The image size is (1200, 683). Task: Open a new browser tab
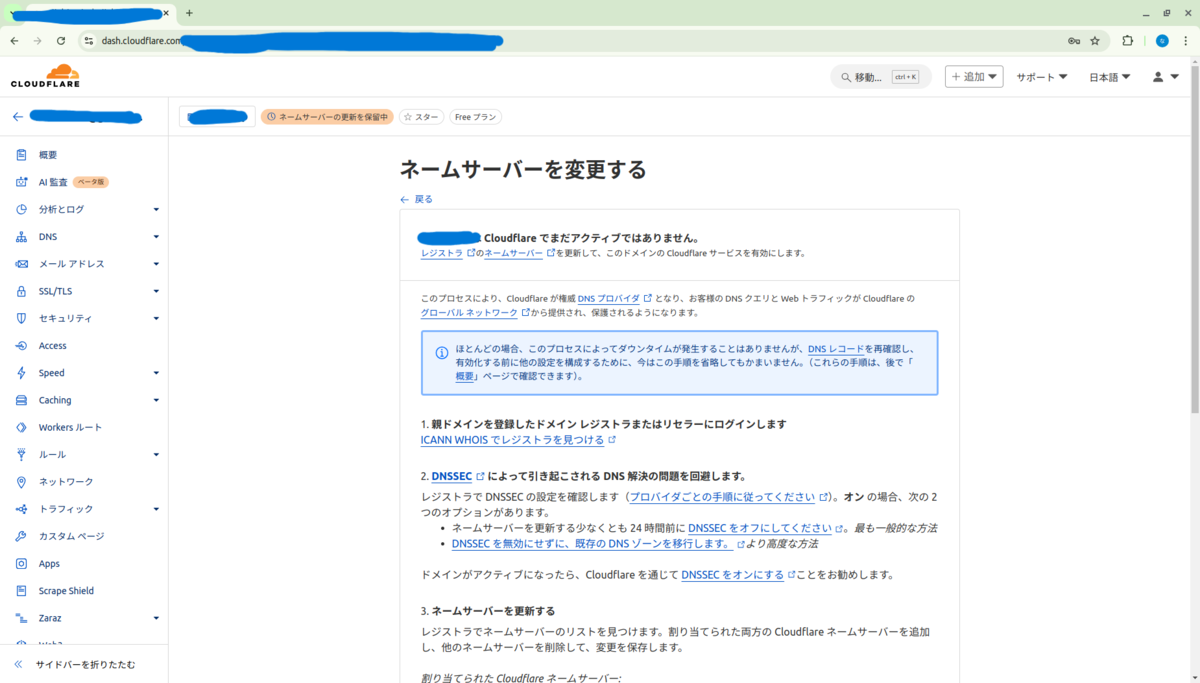coord(189,13)
